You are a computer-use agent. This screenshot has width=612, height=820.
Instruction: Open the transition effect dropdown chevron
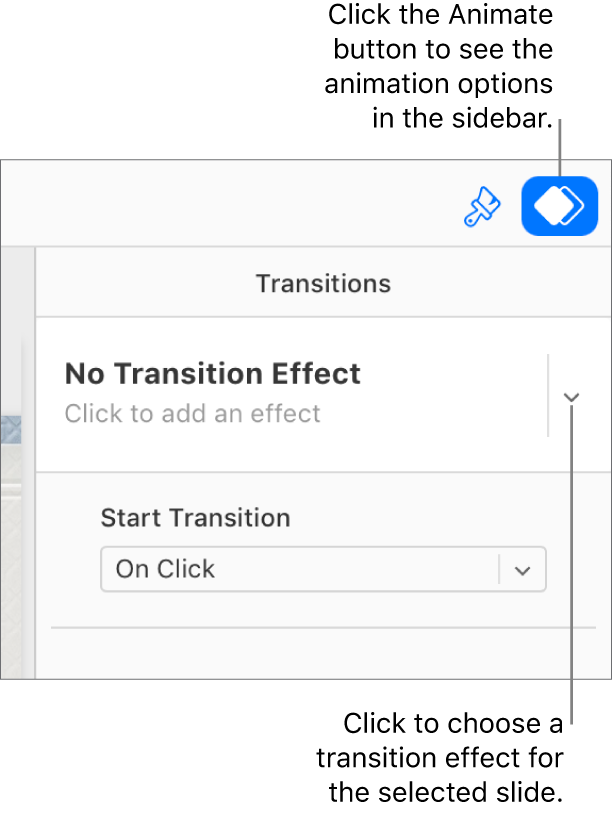(x=570, y=395)
